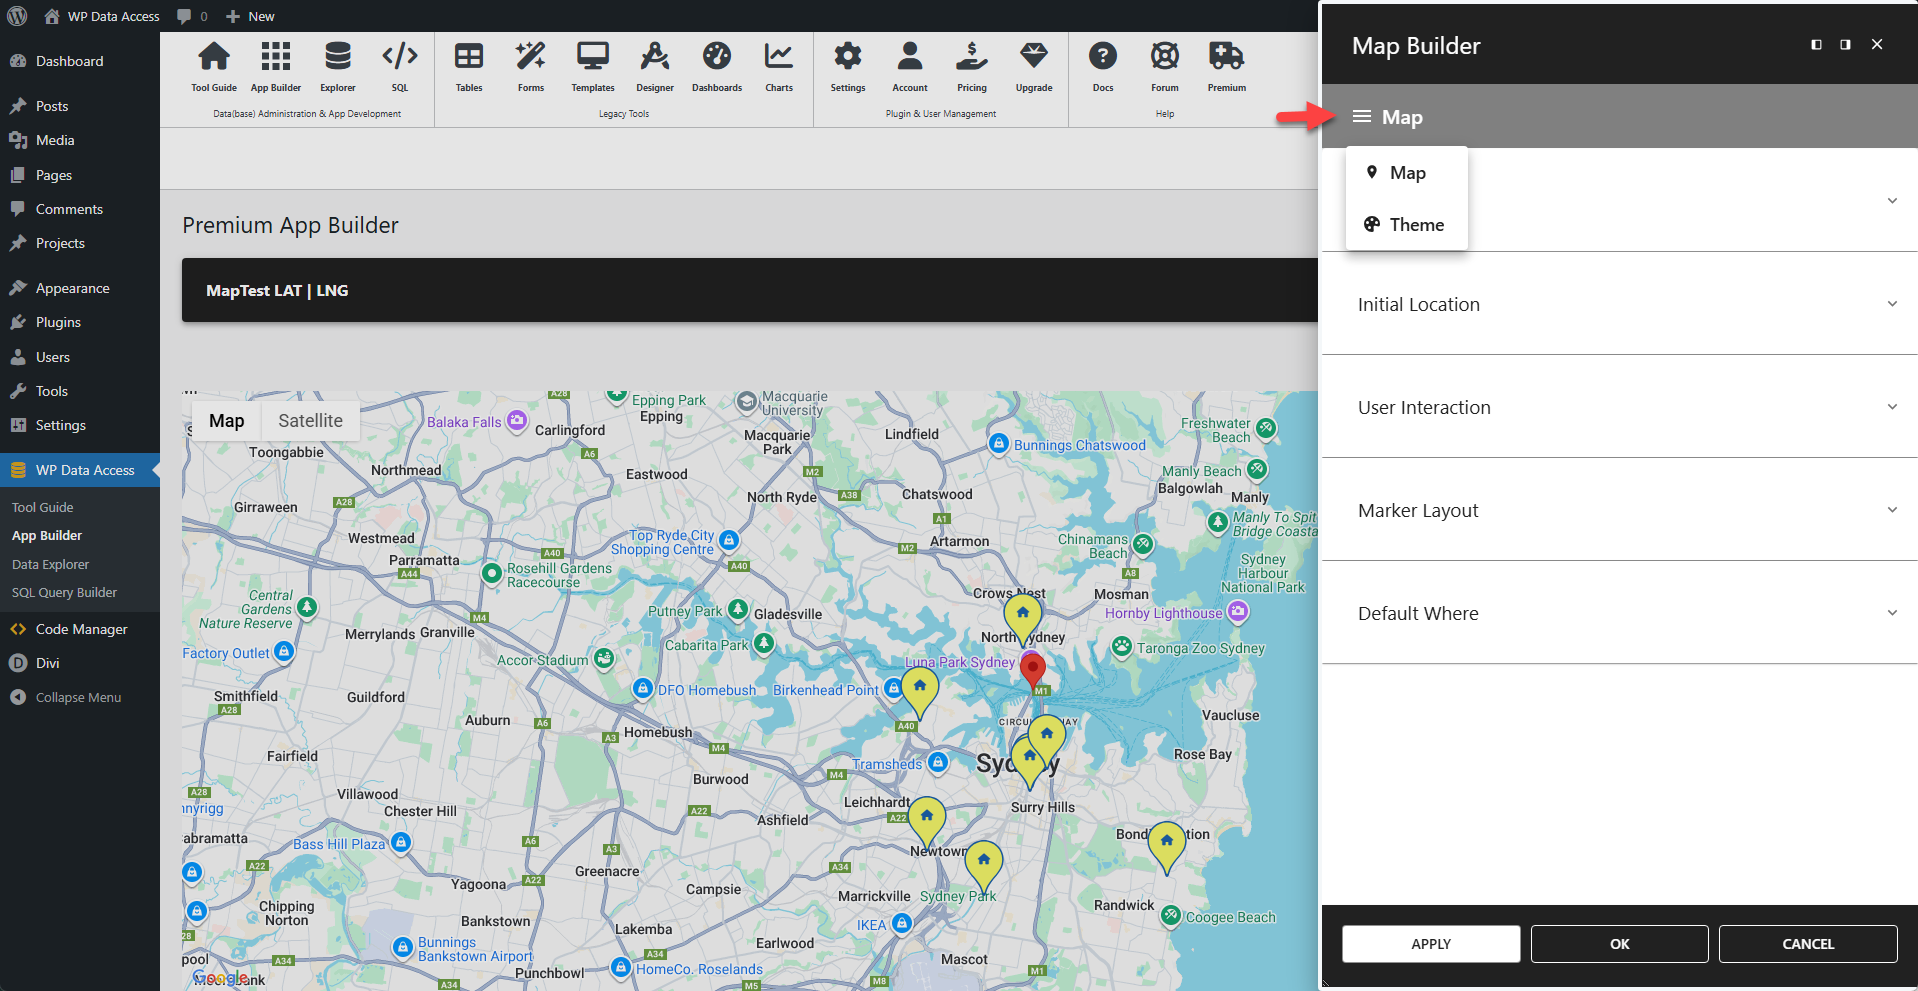Screen dimensions: 1918x991
Task: Switch to the Satellite map view
Action: pos(309,420)
